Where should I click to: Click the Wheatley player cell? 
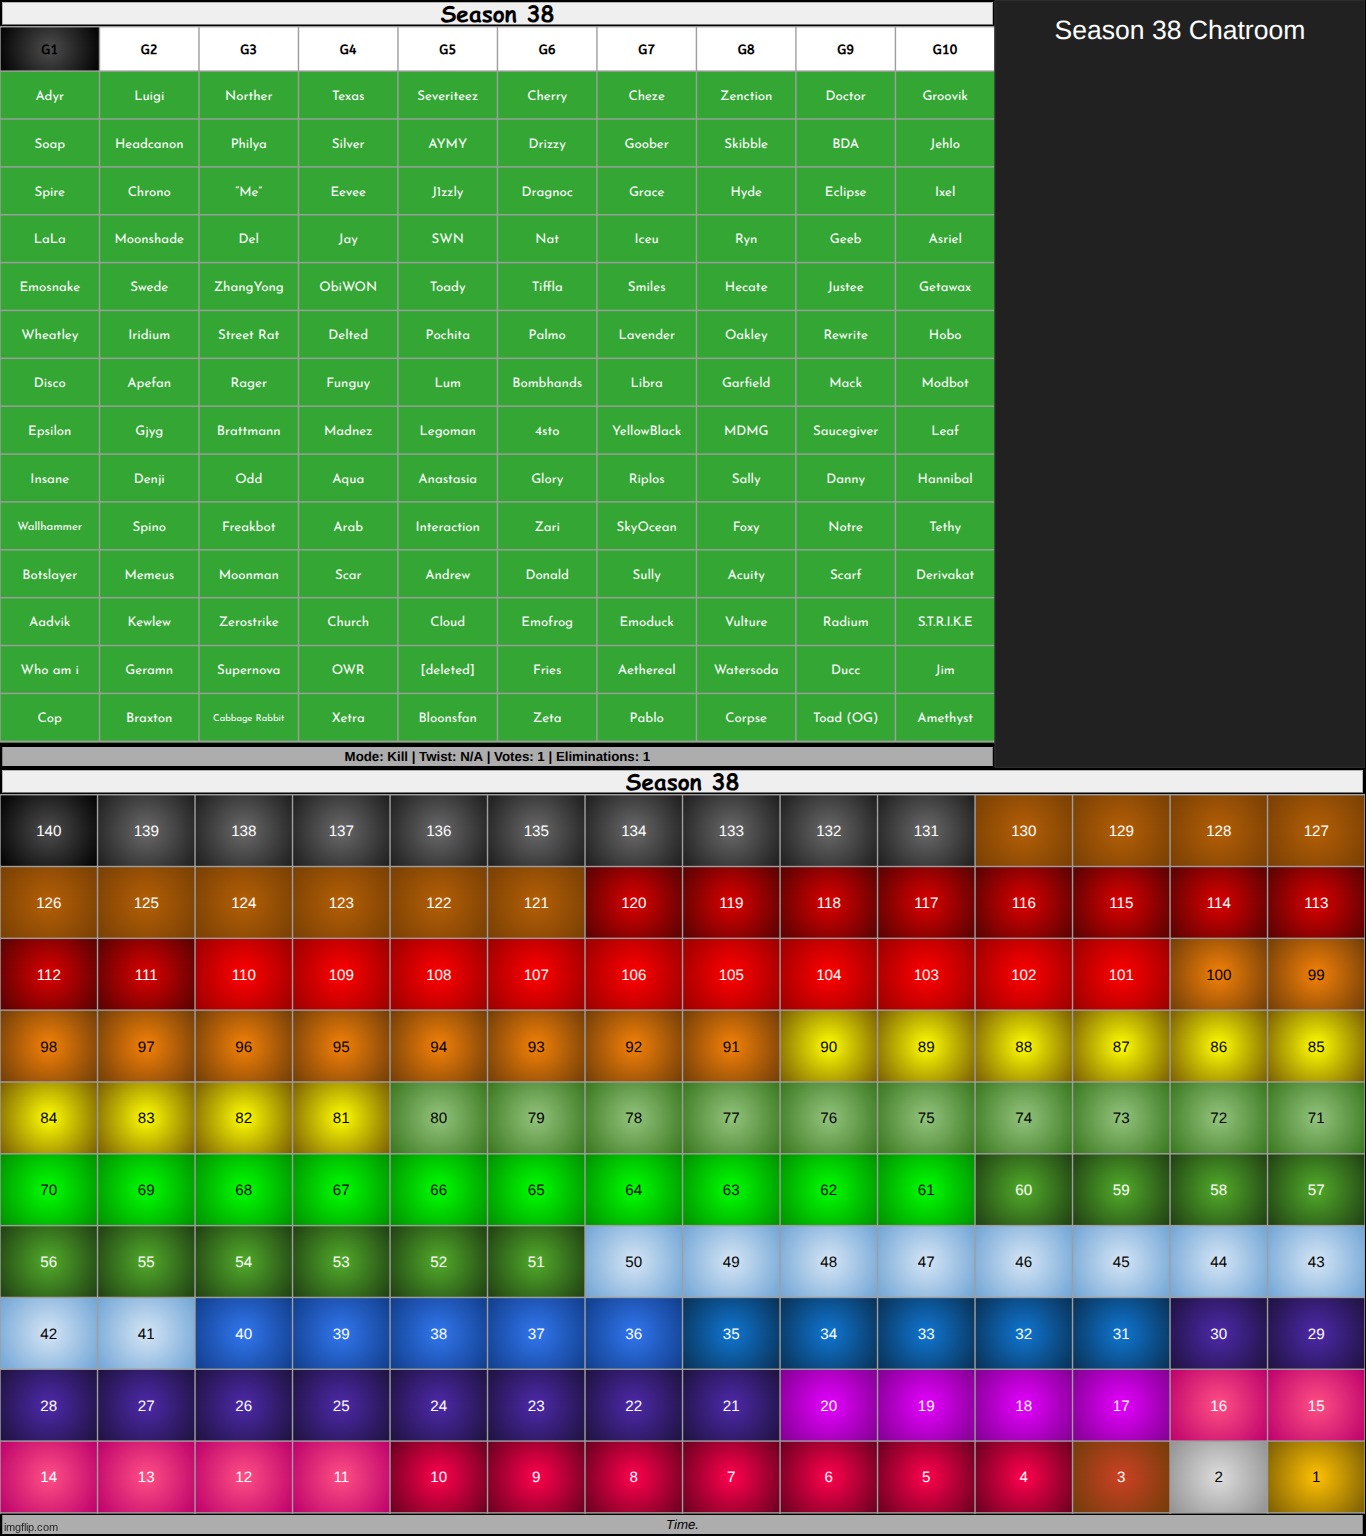[50, 335]
